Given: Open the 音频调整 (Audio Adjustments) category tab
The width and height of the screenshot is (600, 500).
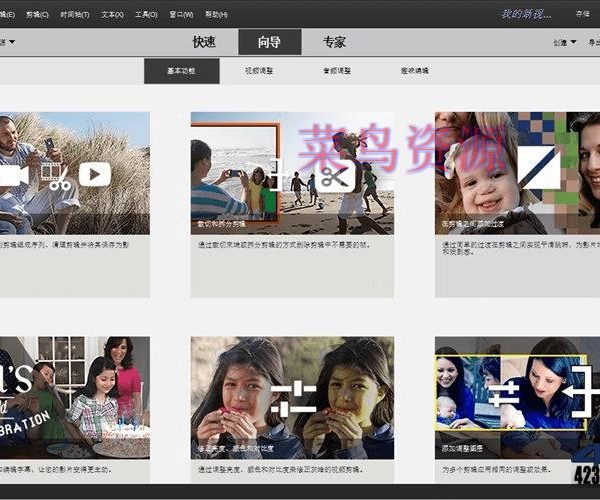Looking at the screenshot, I should pos(336,71).
